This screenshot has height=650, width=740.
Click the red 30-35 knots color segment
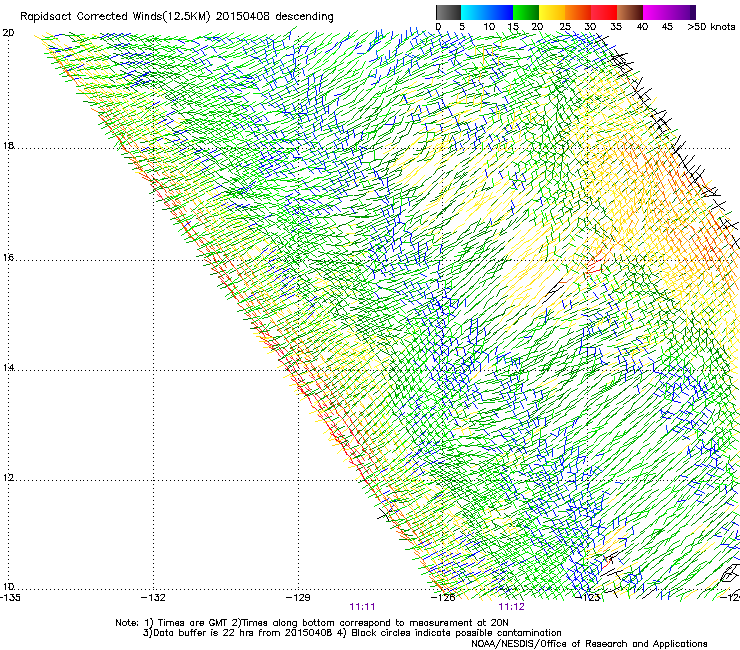[x=604, y=12]
